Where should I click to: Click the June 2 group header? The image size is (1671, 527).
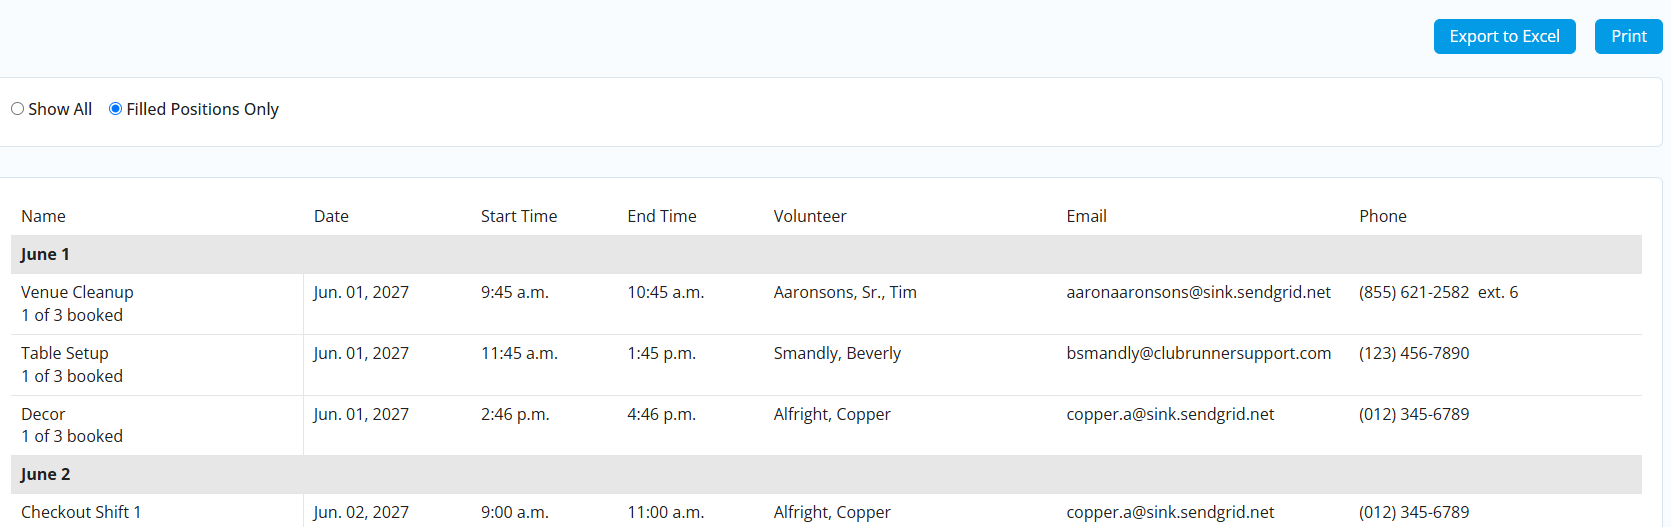tap(826, 474)
